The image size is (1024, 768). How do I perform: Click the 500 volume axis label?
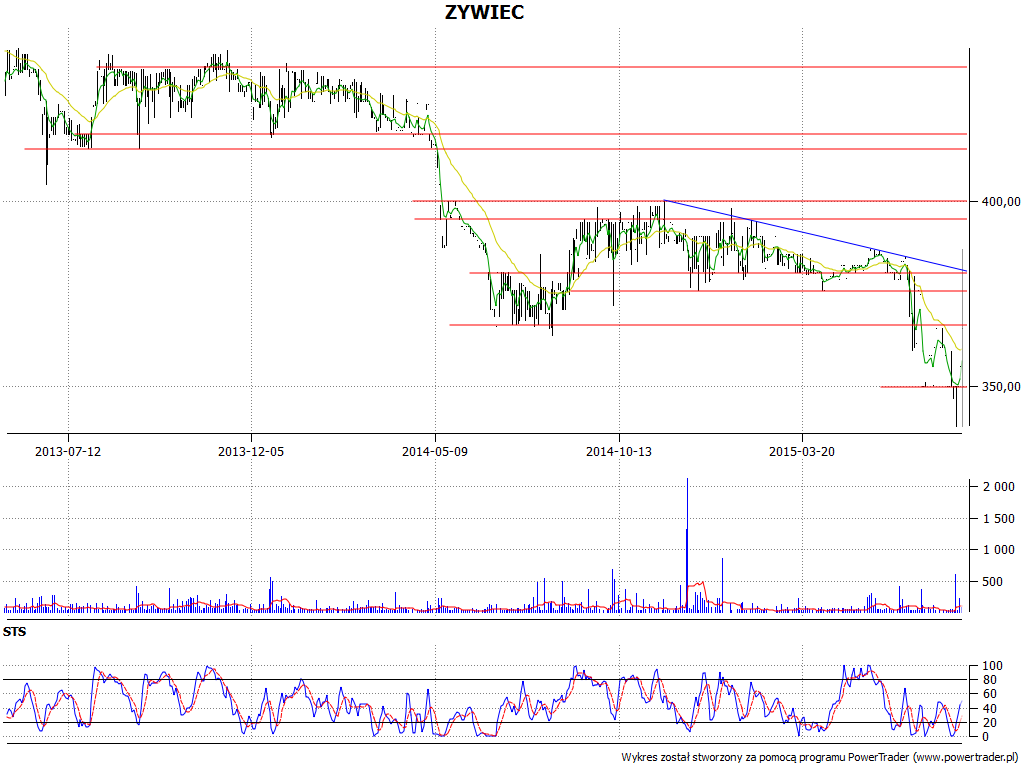(x=992, y=582)
